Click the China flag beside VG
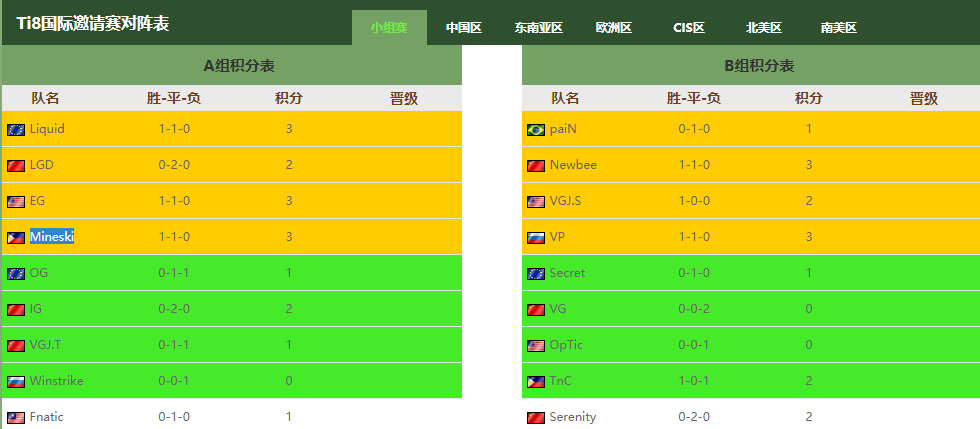The image size is (980, 429). [536, 310]
